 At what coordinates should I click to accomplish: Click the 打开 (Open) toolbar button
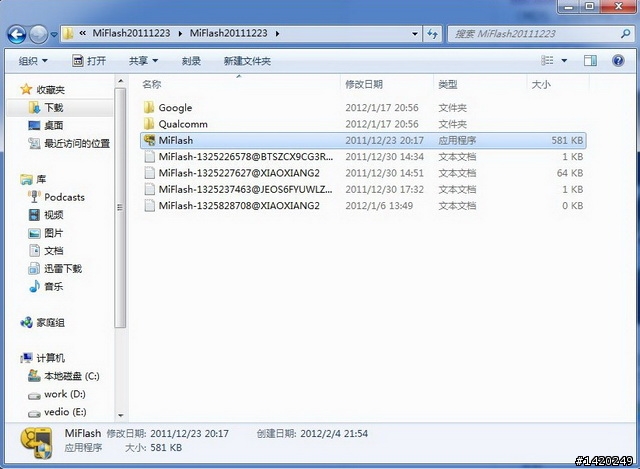pyautogui.click(x=89, y=61)
